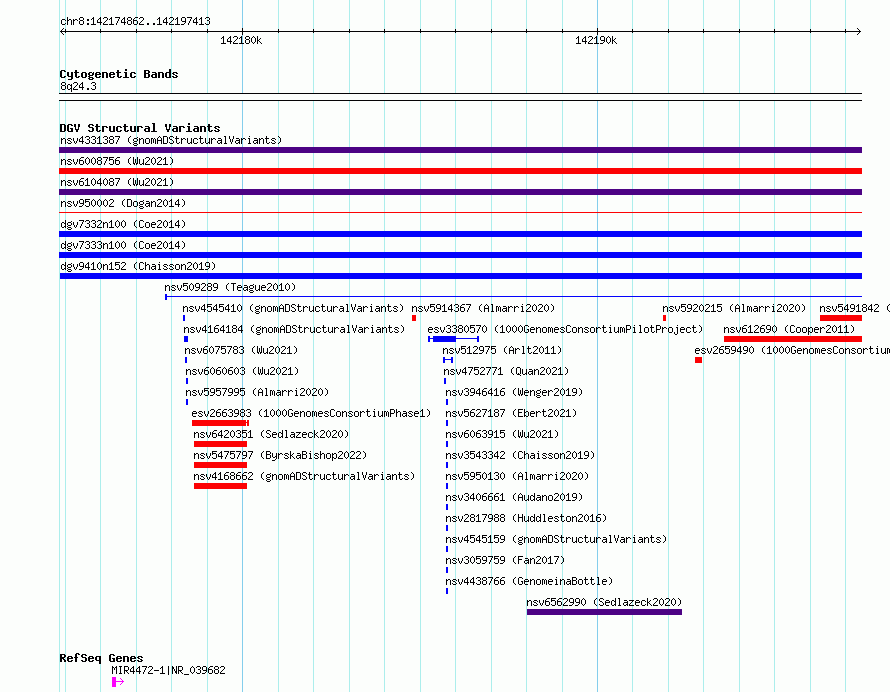The image size is (890, 692).
Task: Select dgv7333n100 (Coe2014) label
Action: click(123, 245)
